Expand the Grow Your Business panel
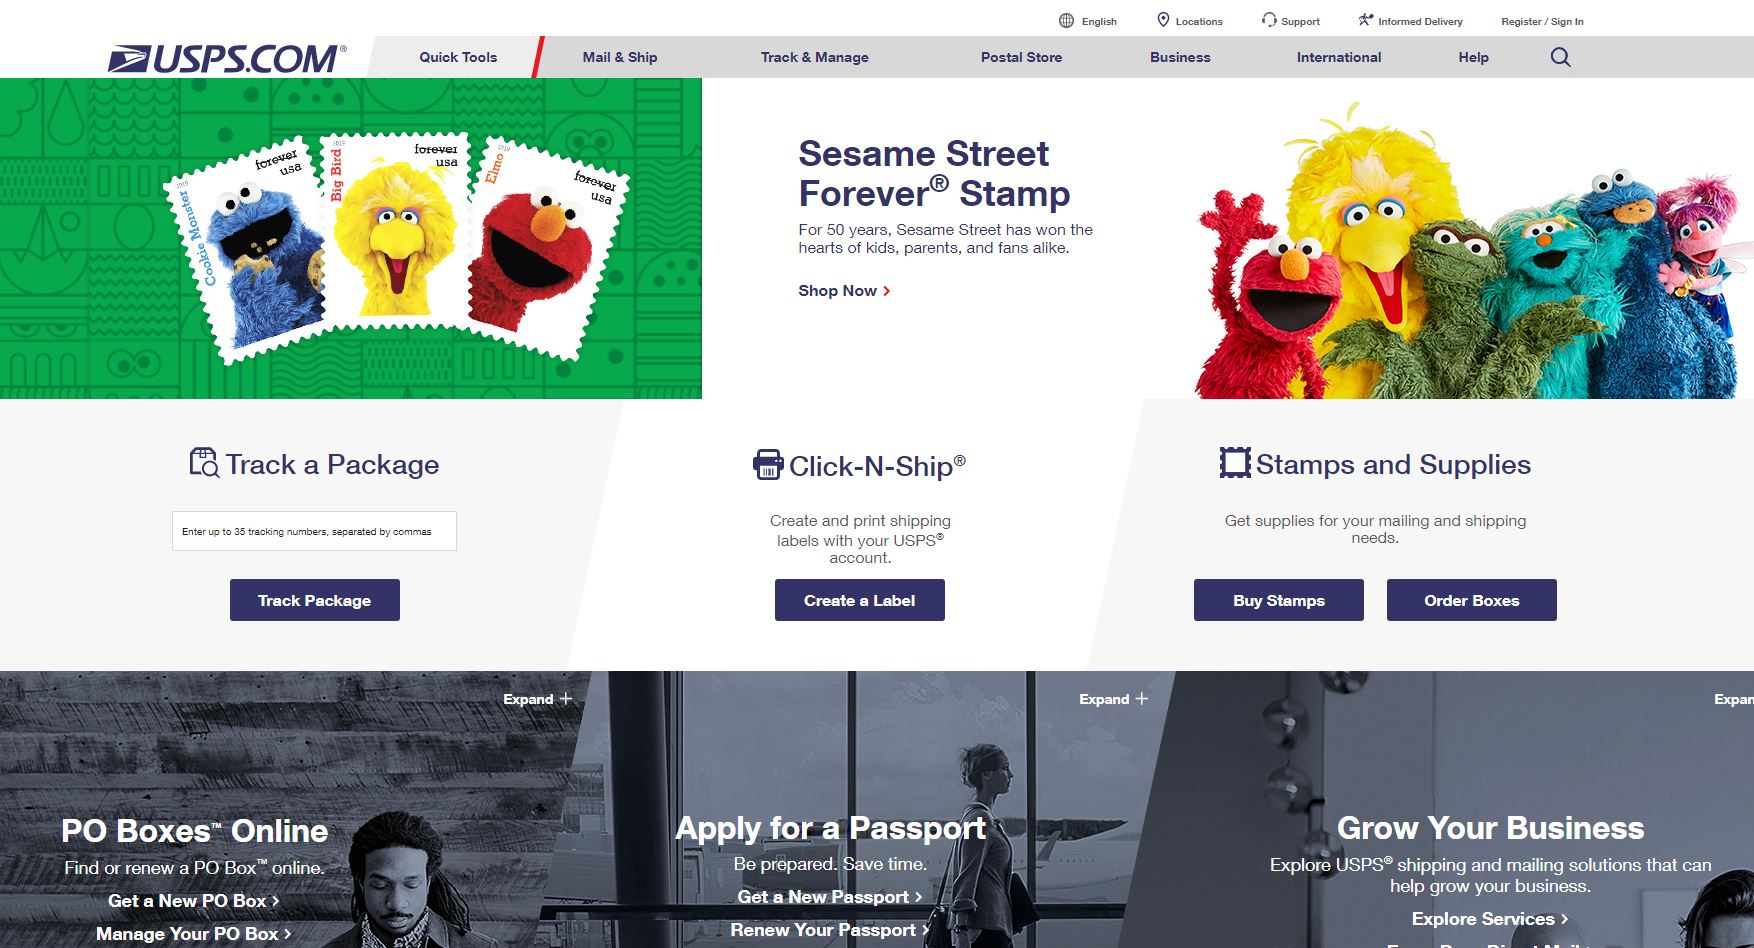This screenshot has width=1754, height=948. coord(1733,699)
